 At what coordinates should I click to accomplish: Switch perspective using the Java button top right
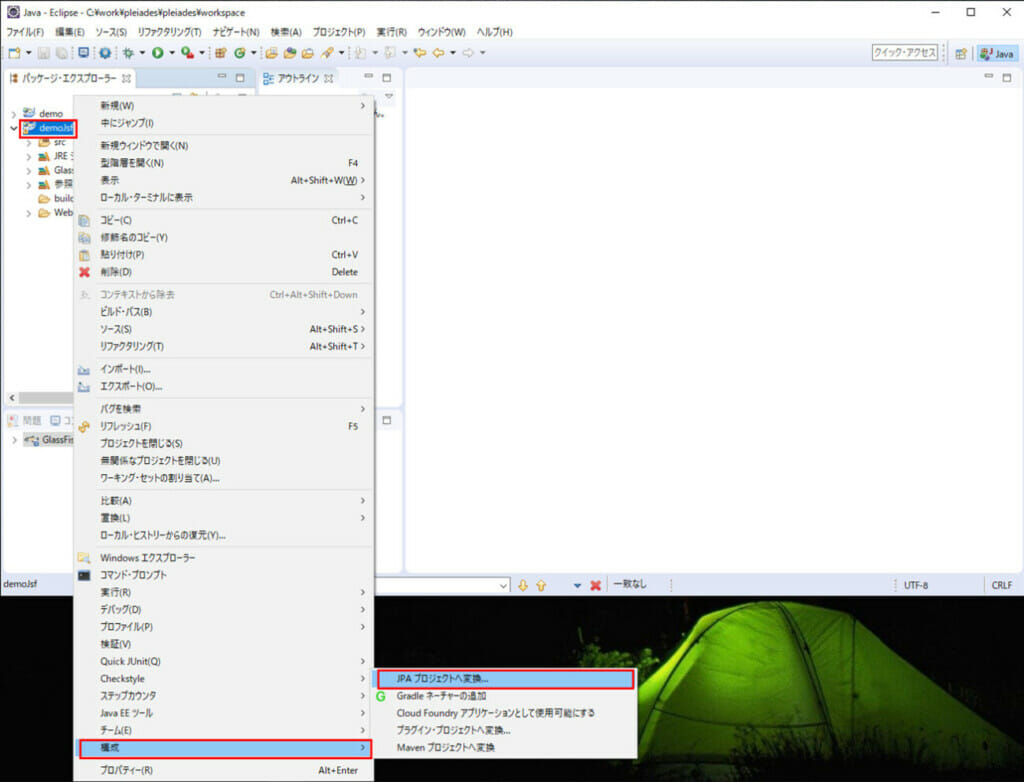pos(997,53)
